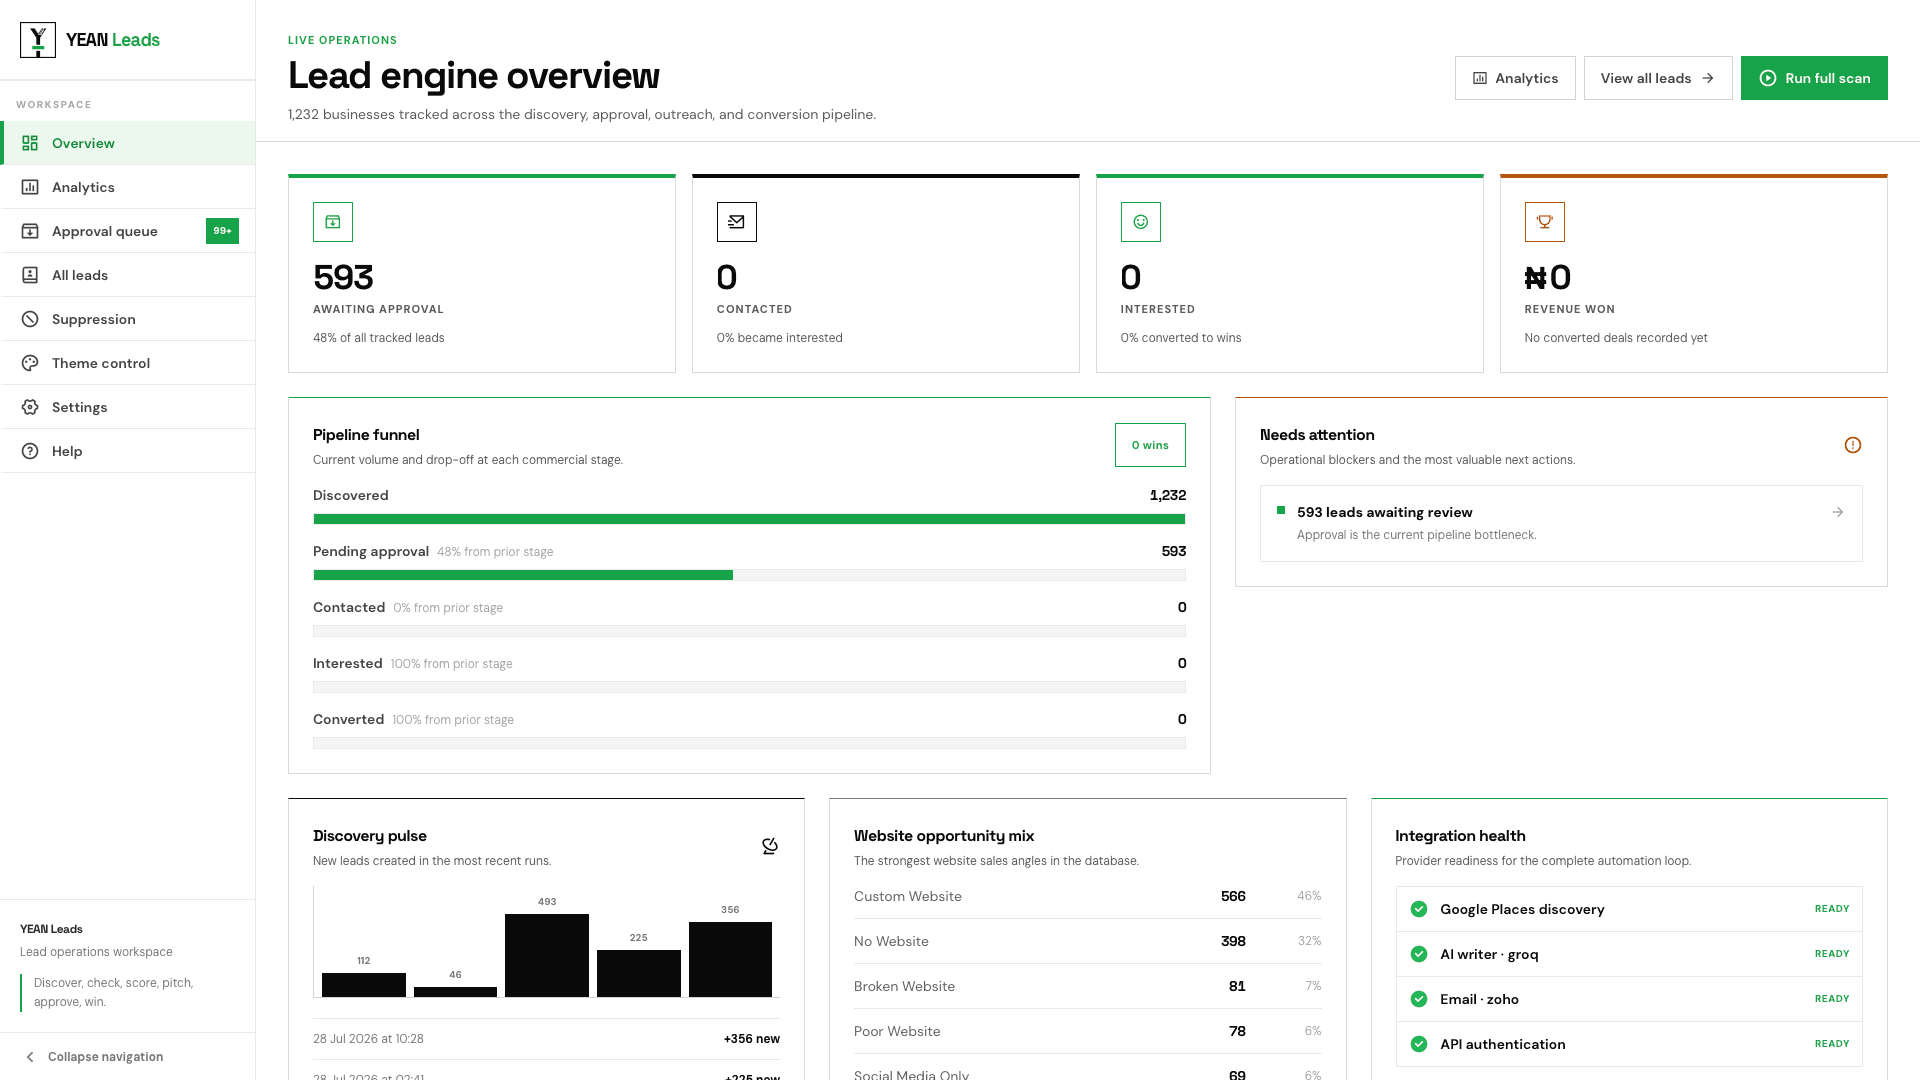1920x1080 pixels.
Task: Click the Suppression blocked-circle icon
Action: point(30,319)
